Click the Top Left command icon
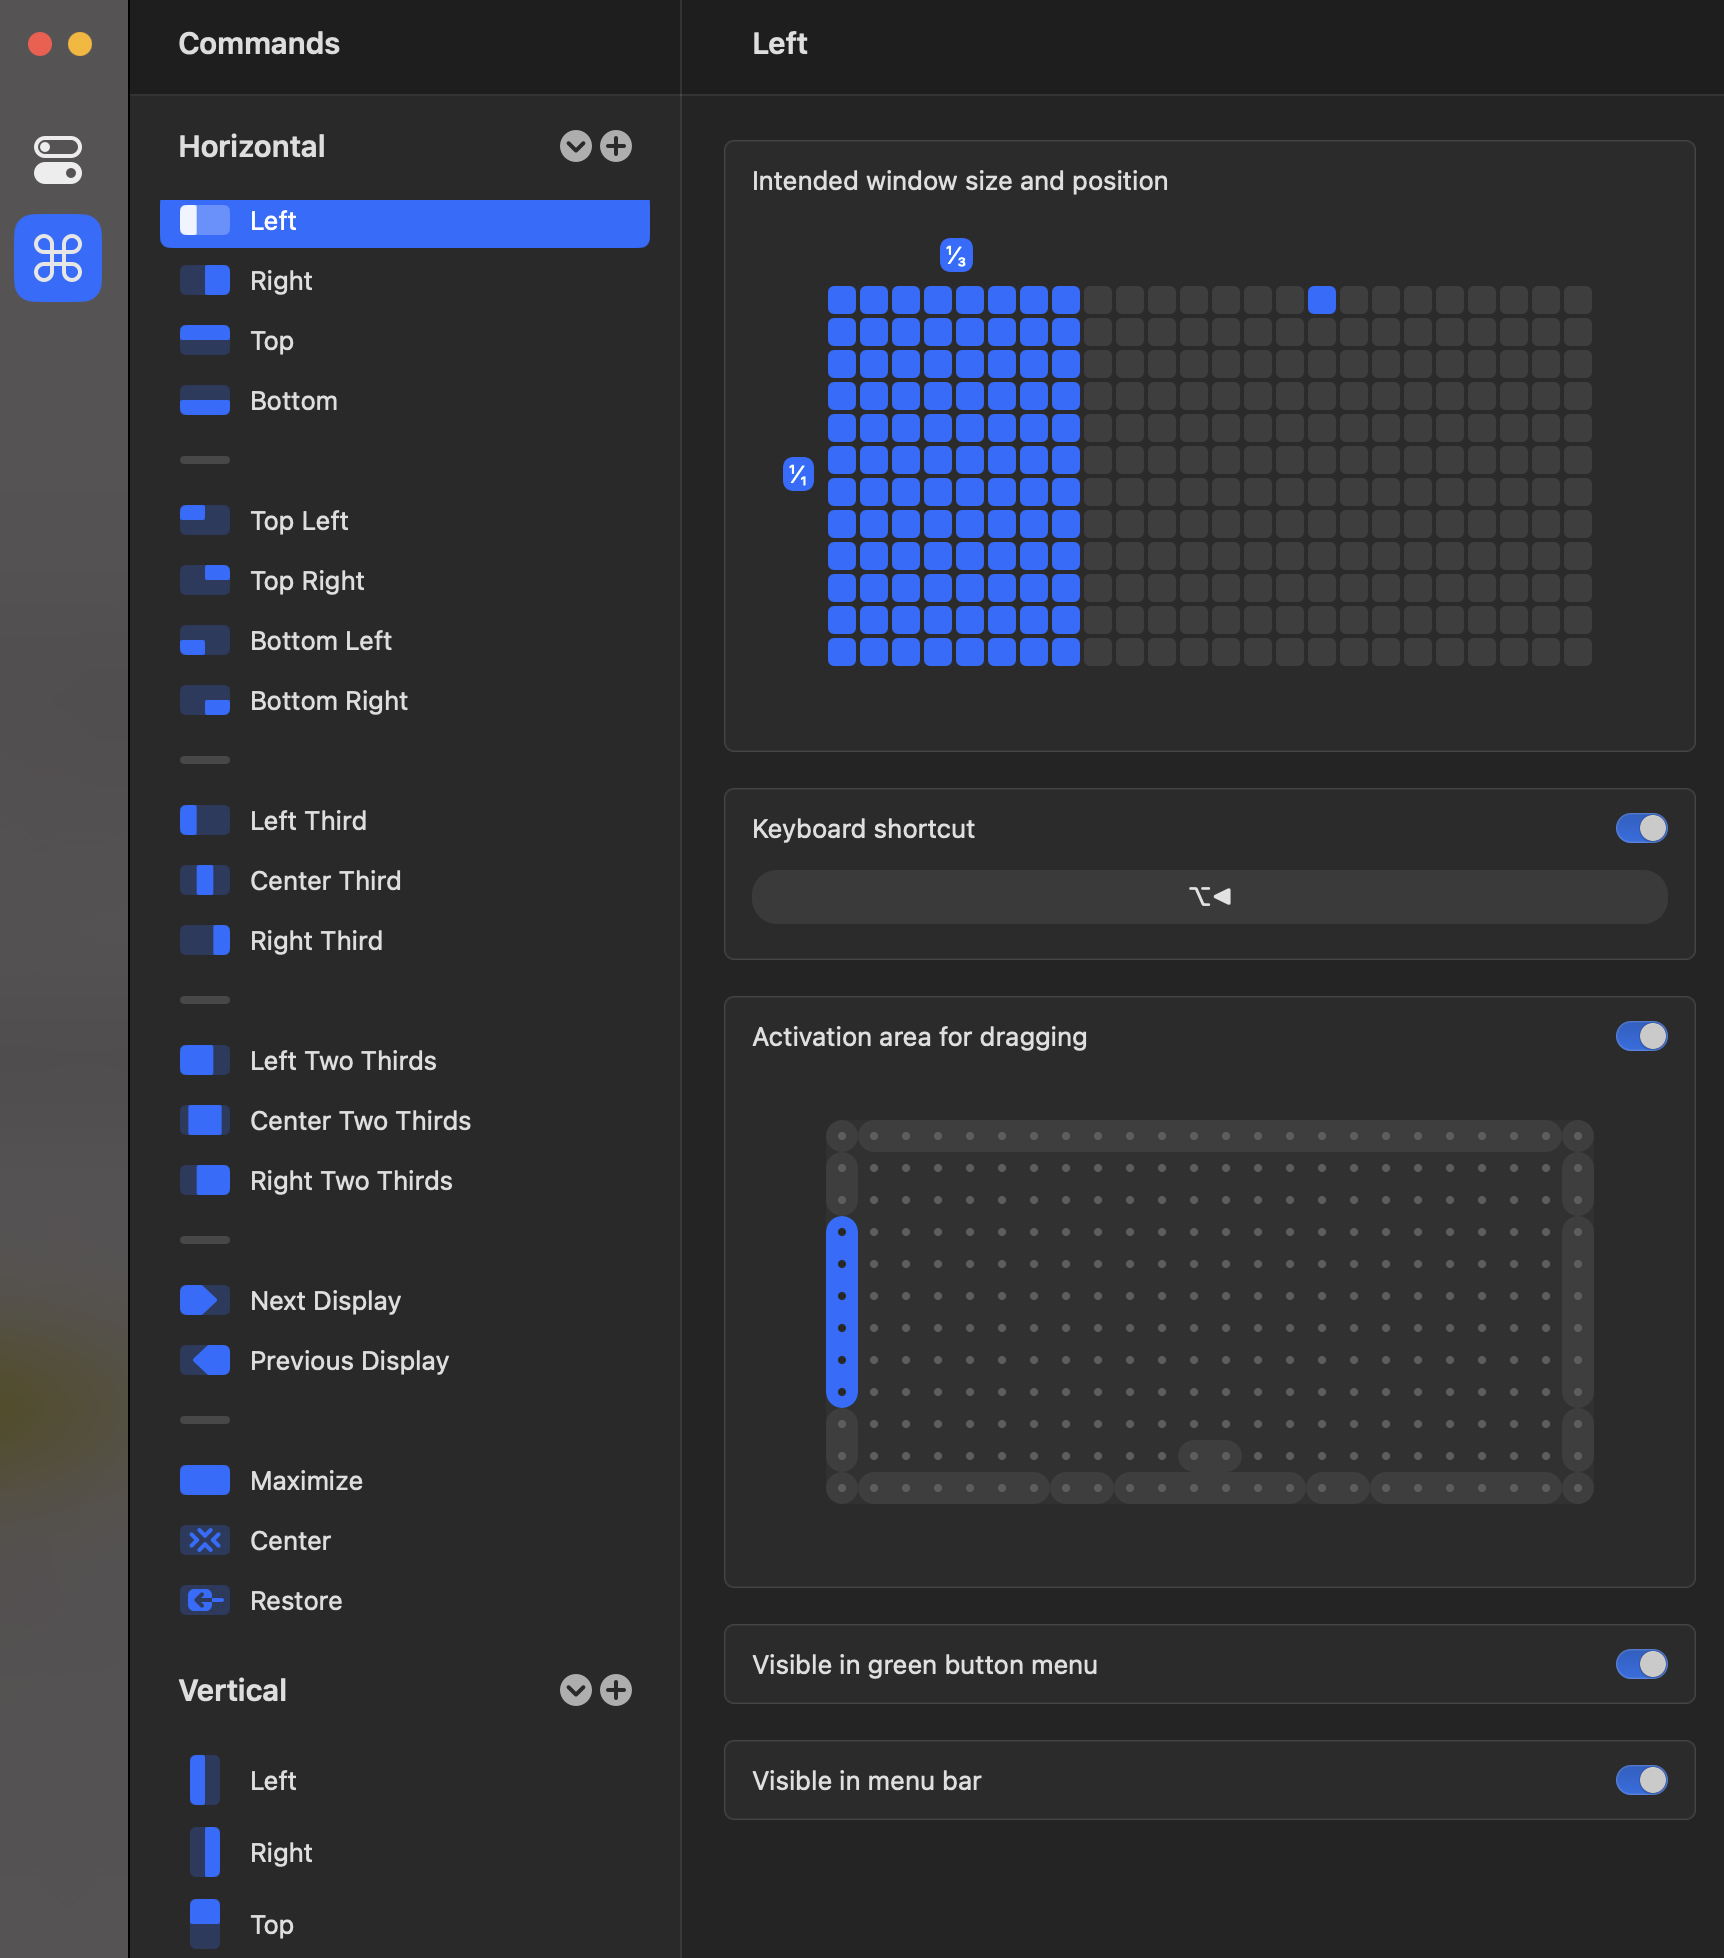Viewport: 1724px width, 1958px height. coord(204,520)
